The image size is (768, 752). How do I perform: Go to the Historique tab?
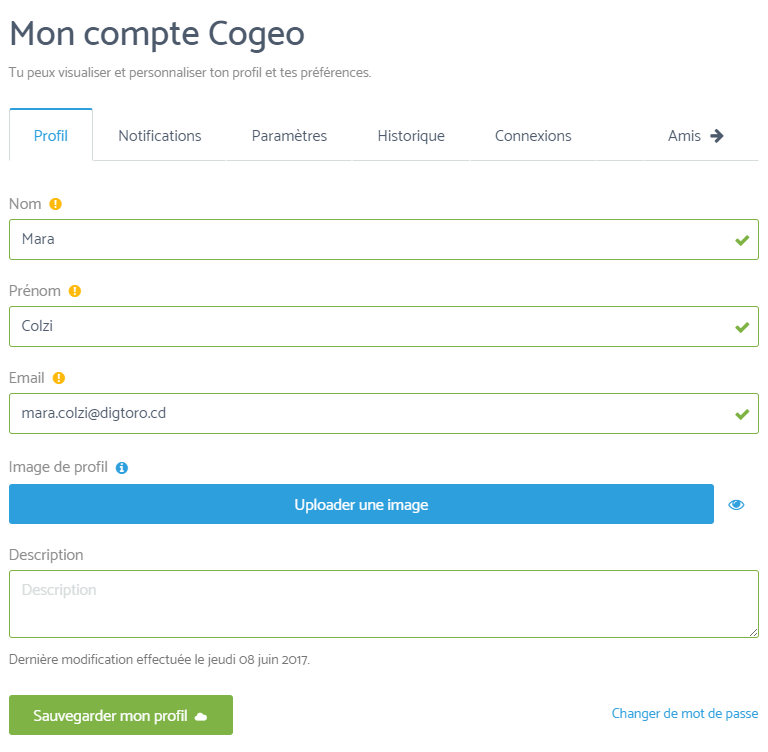411,136
